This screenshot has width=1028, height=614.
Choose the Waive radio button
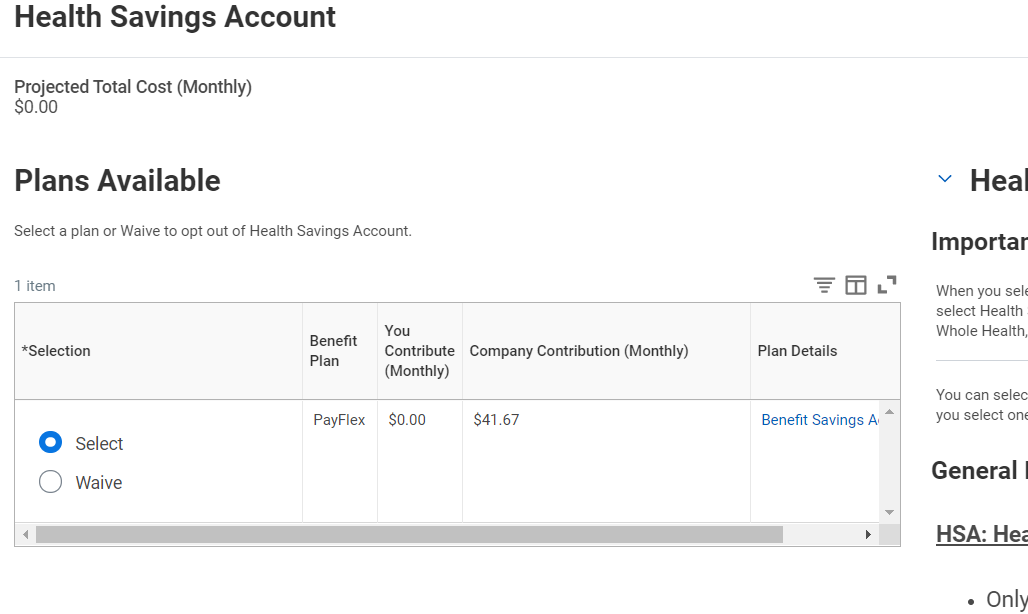[x=50, y=482]
